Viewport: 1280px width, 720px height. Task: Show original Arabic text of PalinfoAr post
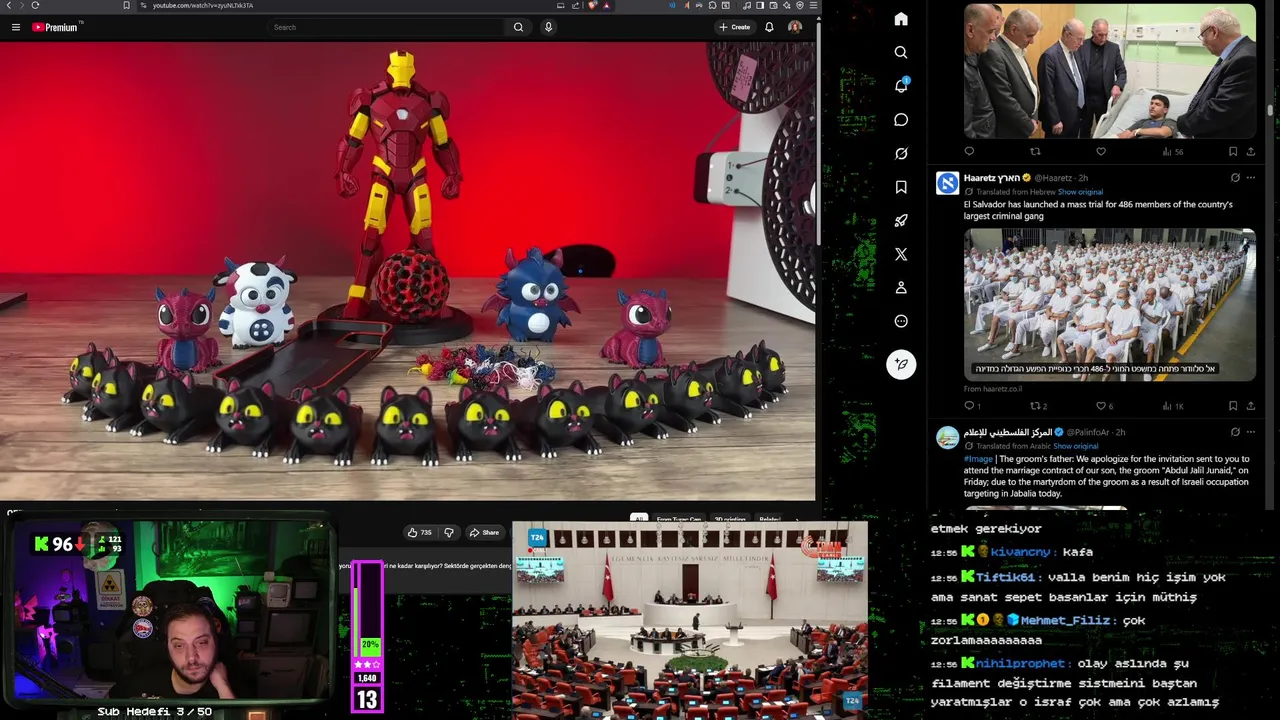1075,446
